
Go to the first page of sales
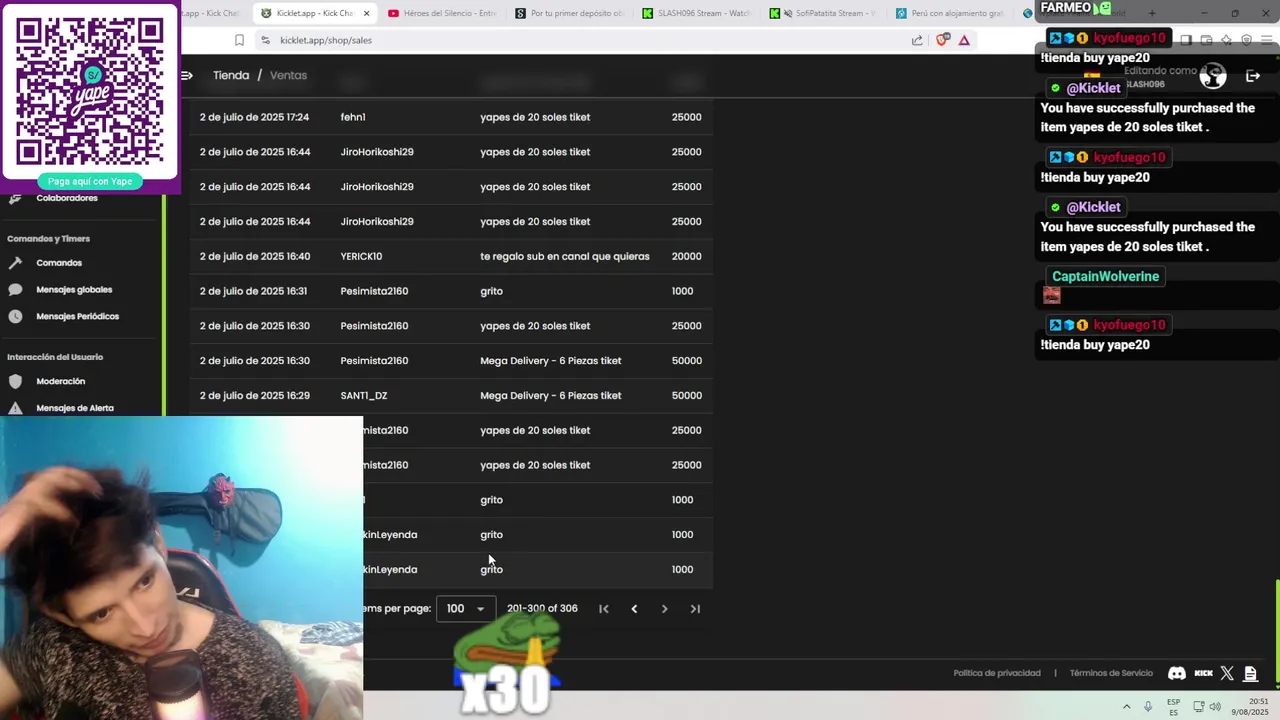coord(604,608)
